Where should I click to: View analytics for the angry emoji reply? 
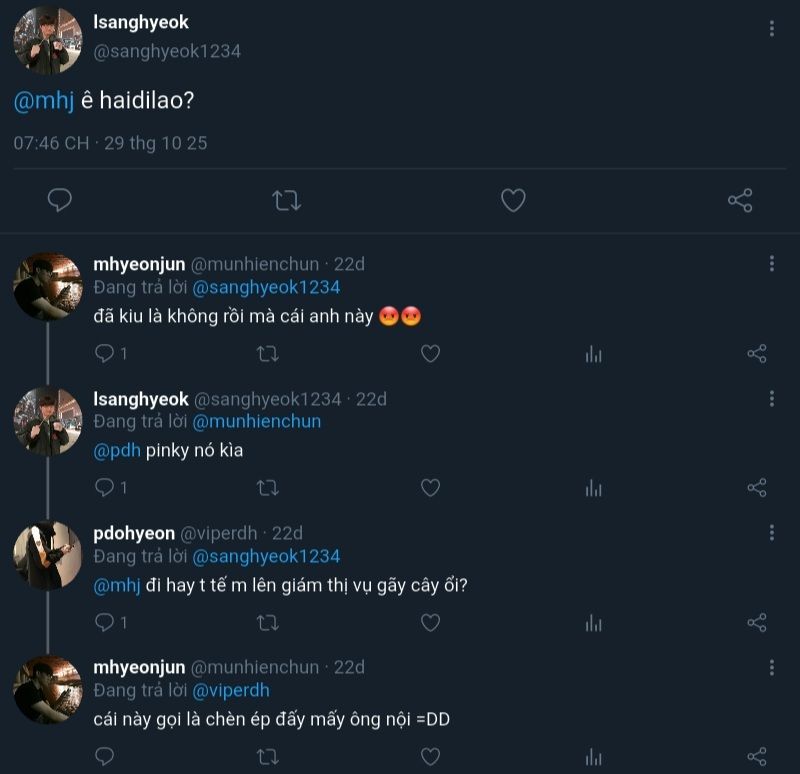[x=594, y=353]
